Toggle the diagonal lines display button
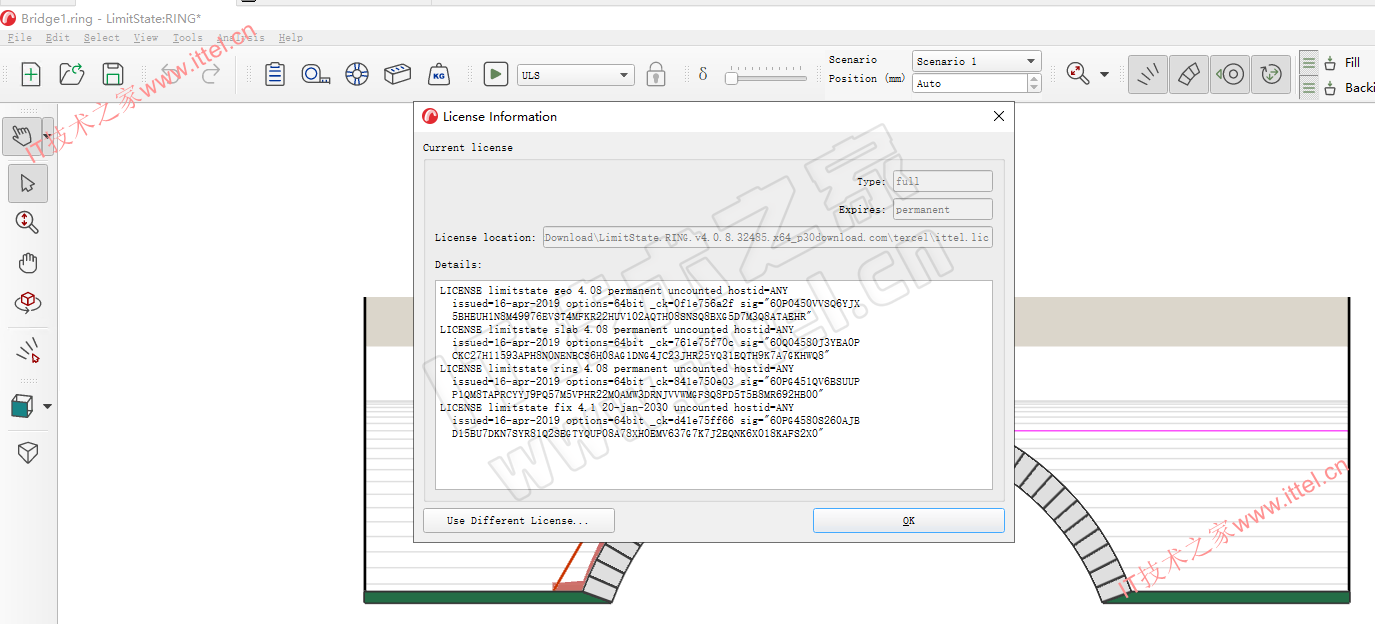The width and height of the screenshot is (1375, 624). [x=1148, y=74]
